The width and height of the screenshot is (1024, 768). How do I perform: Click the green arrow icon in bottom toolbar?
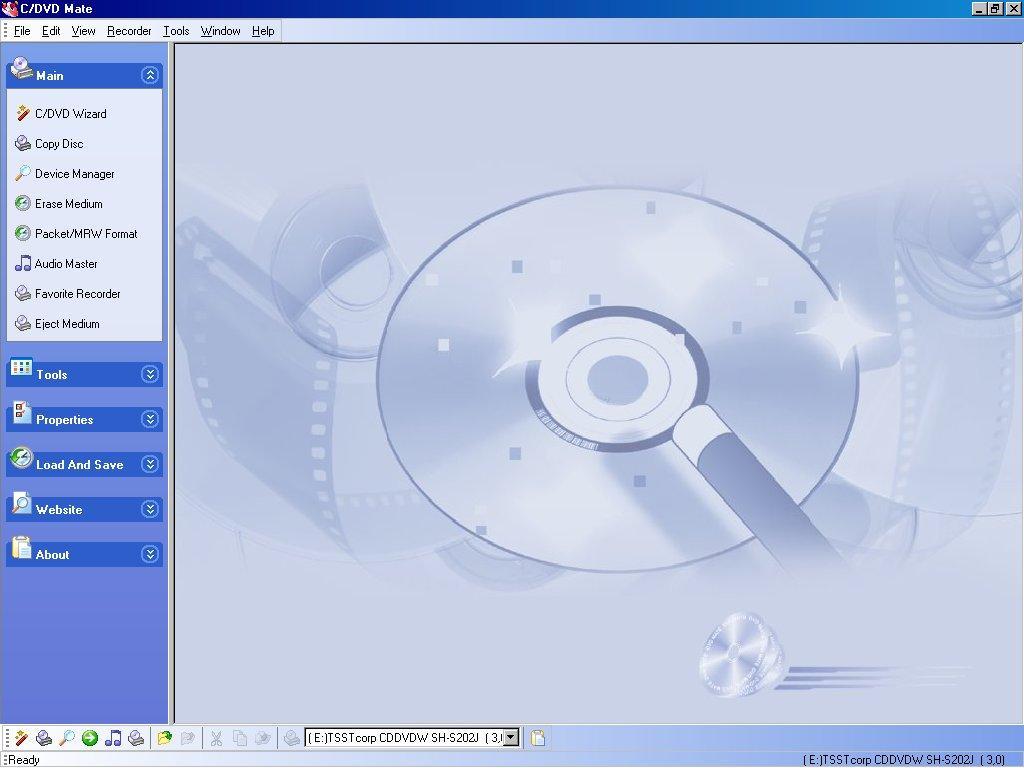[90, 738]
